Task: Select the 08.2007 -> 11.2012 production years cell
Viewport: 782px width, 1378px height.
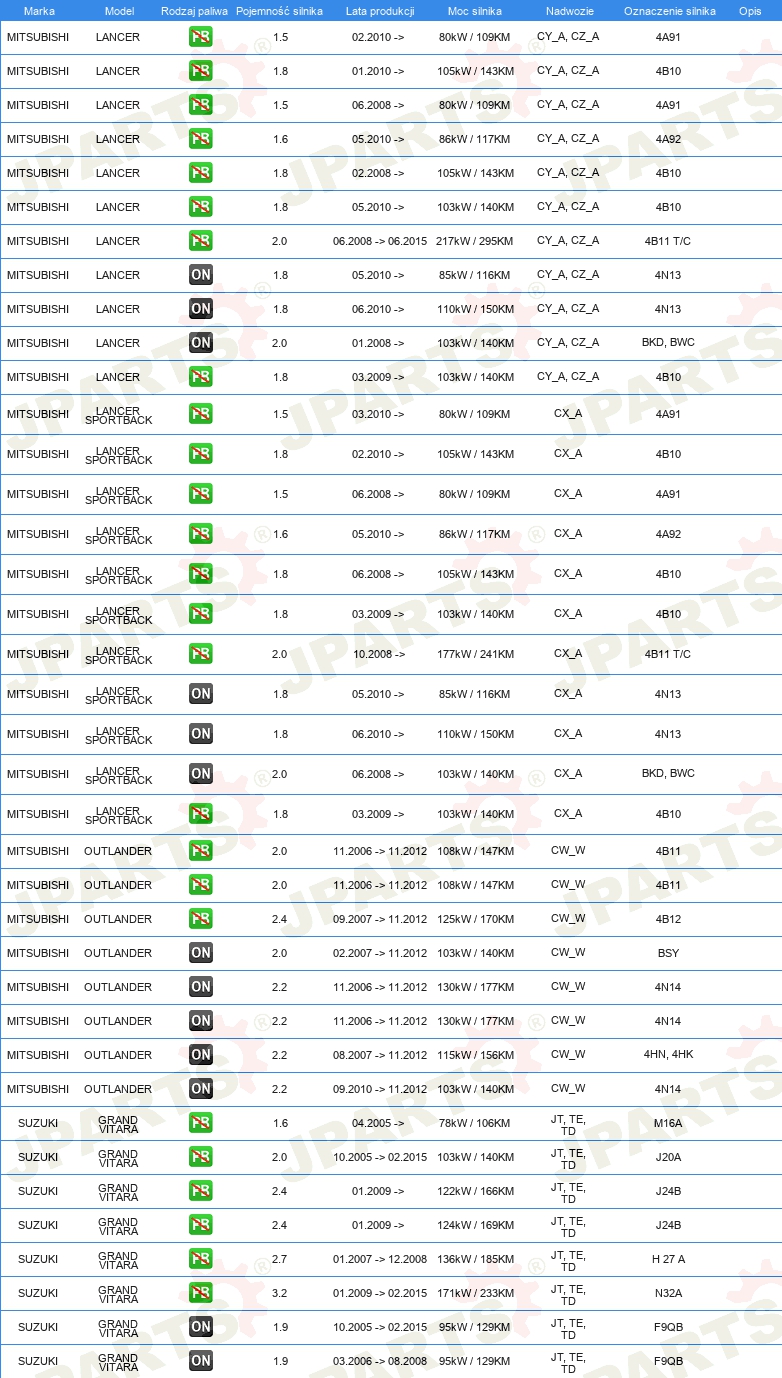Action: [x=380, y=1055]
